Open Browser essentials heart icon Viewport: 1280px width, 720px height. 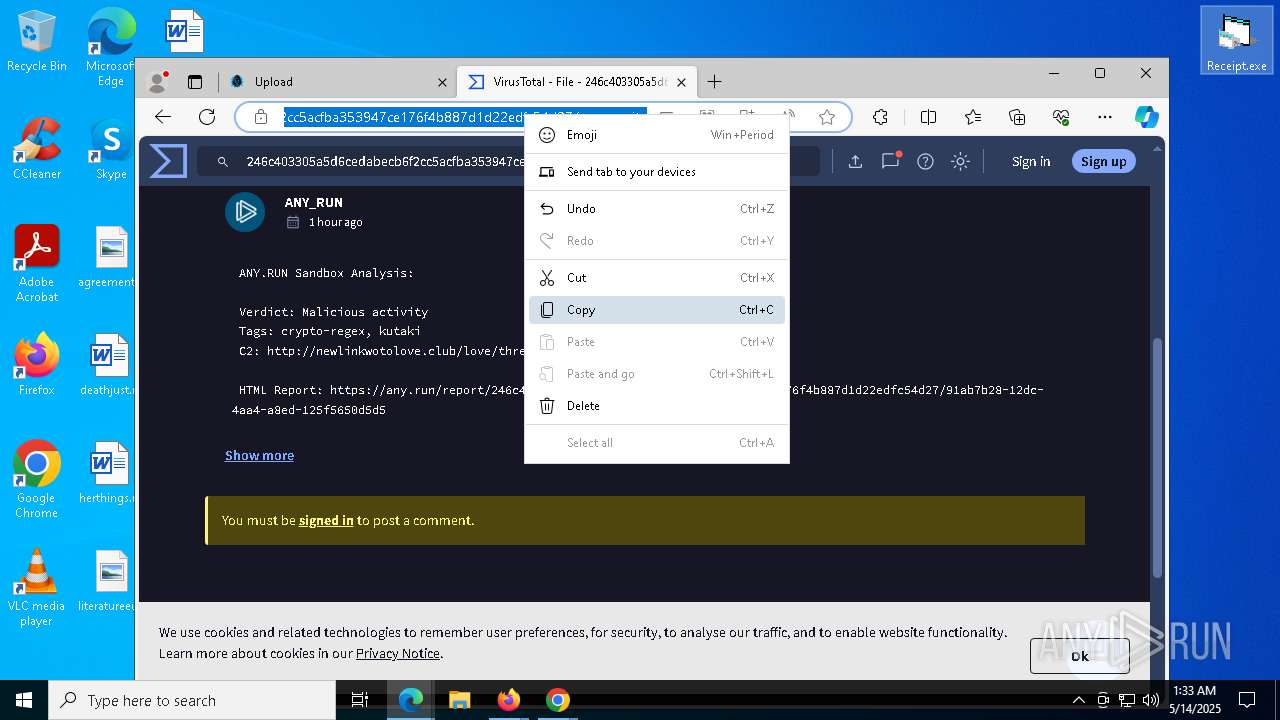(1061, 117)
